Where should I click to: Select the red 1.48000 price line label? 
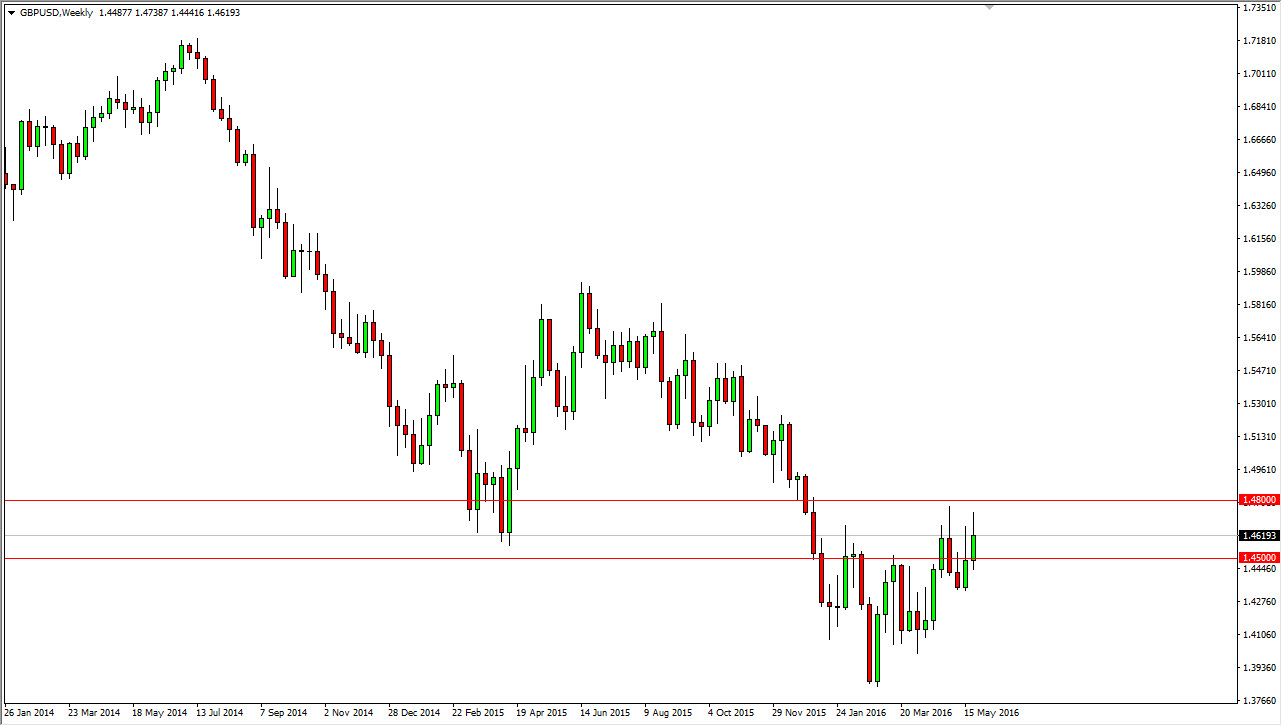click(x=1258, y=499)
